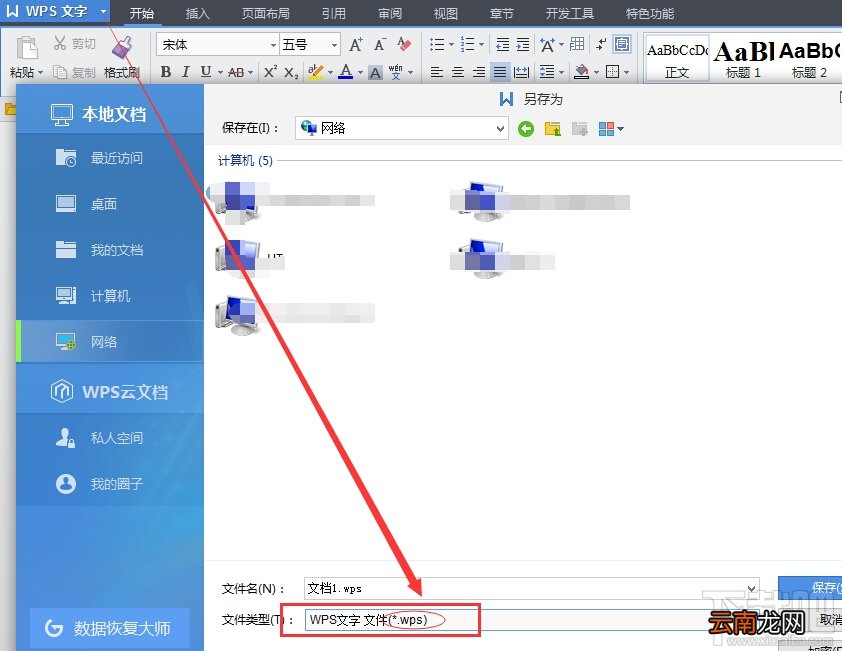The image size is (842, 651).
Task: Open the line spacing dropdown arrow
Action: [x=562, y=73]
